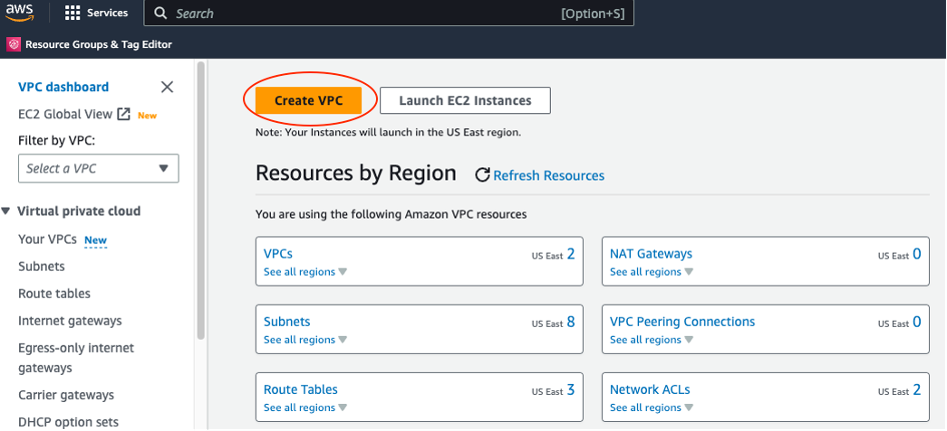Image resolution: width=947 pixels, height=431 pixels.
Task: Click the VPCs count 2
Action: (x=571, y=254)
